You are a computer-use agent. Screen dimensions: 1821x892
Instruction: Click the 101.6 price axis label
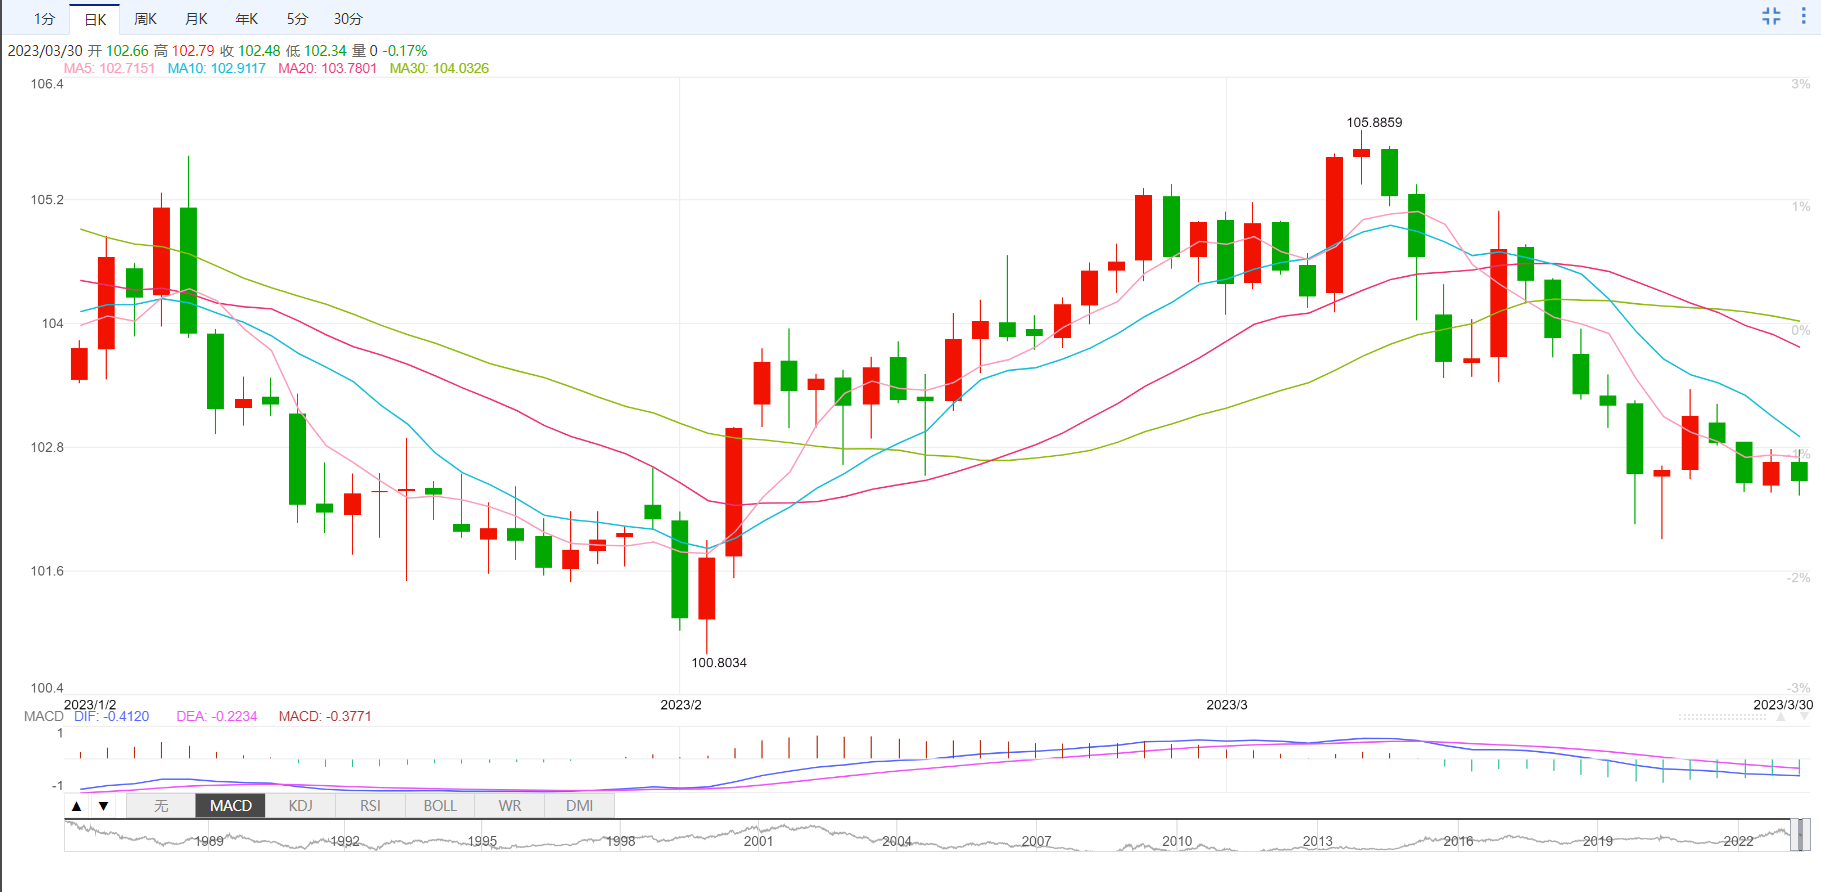(47, 571)
